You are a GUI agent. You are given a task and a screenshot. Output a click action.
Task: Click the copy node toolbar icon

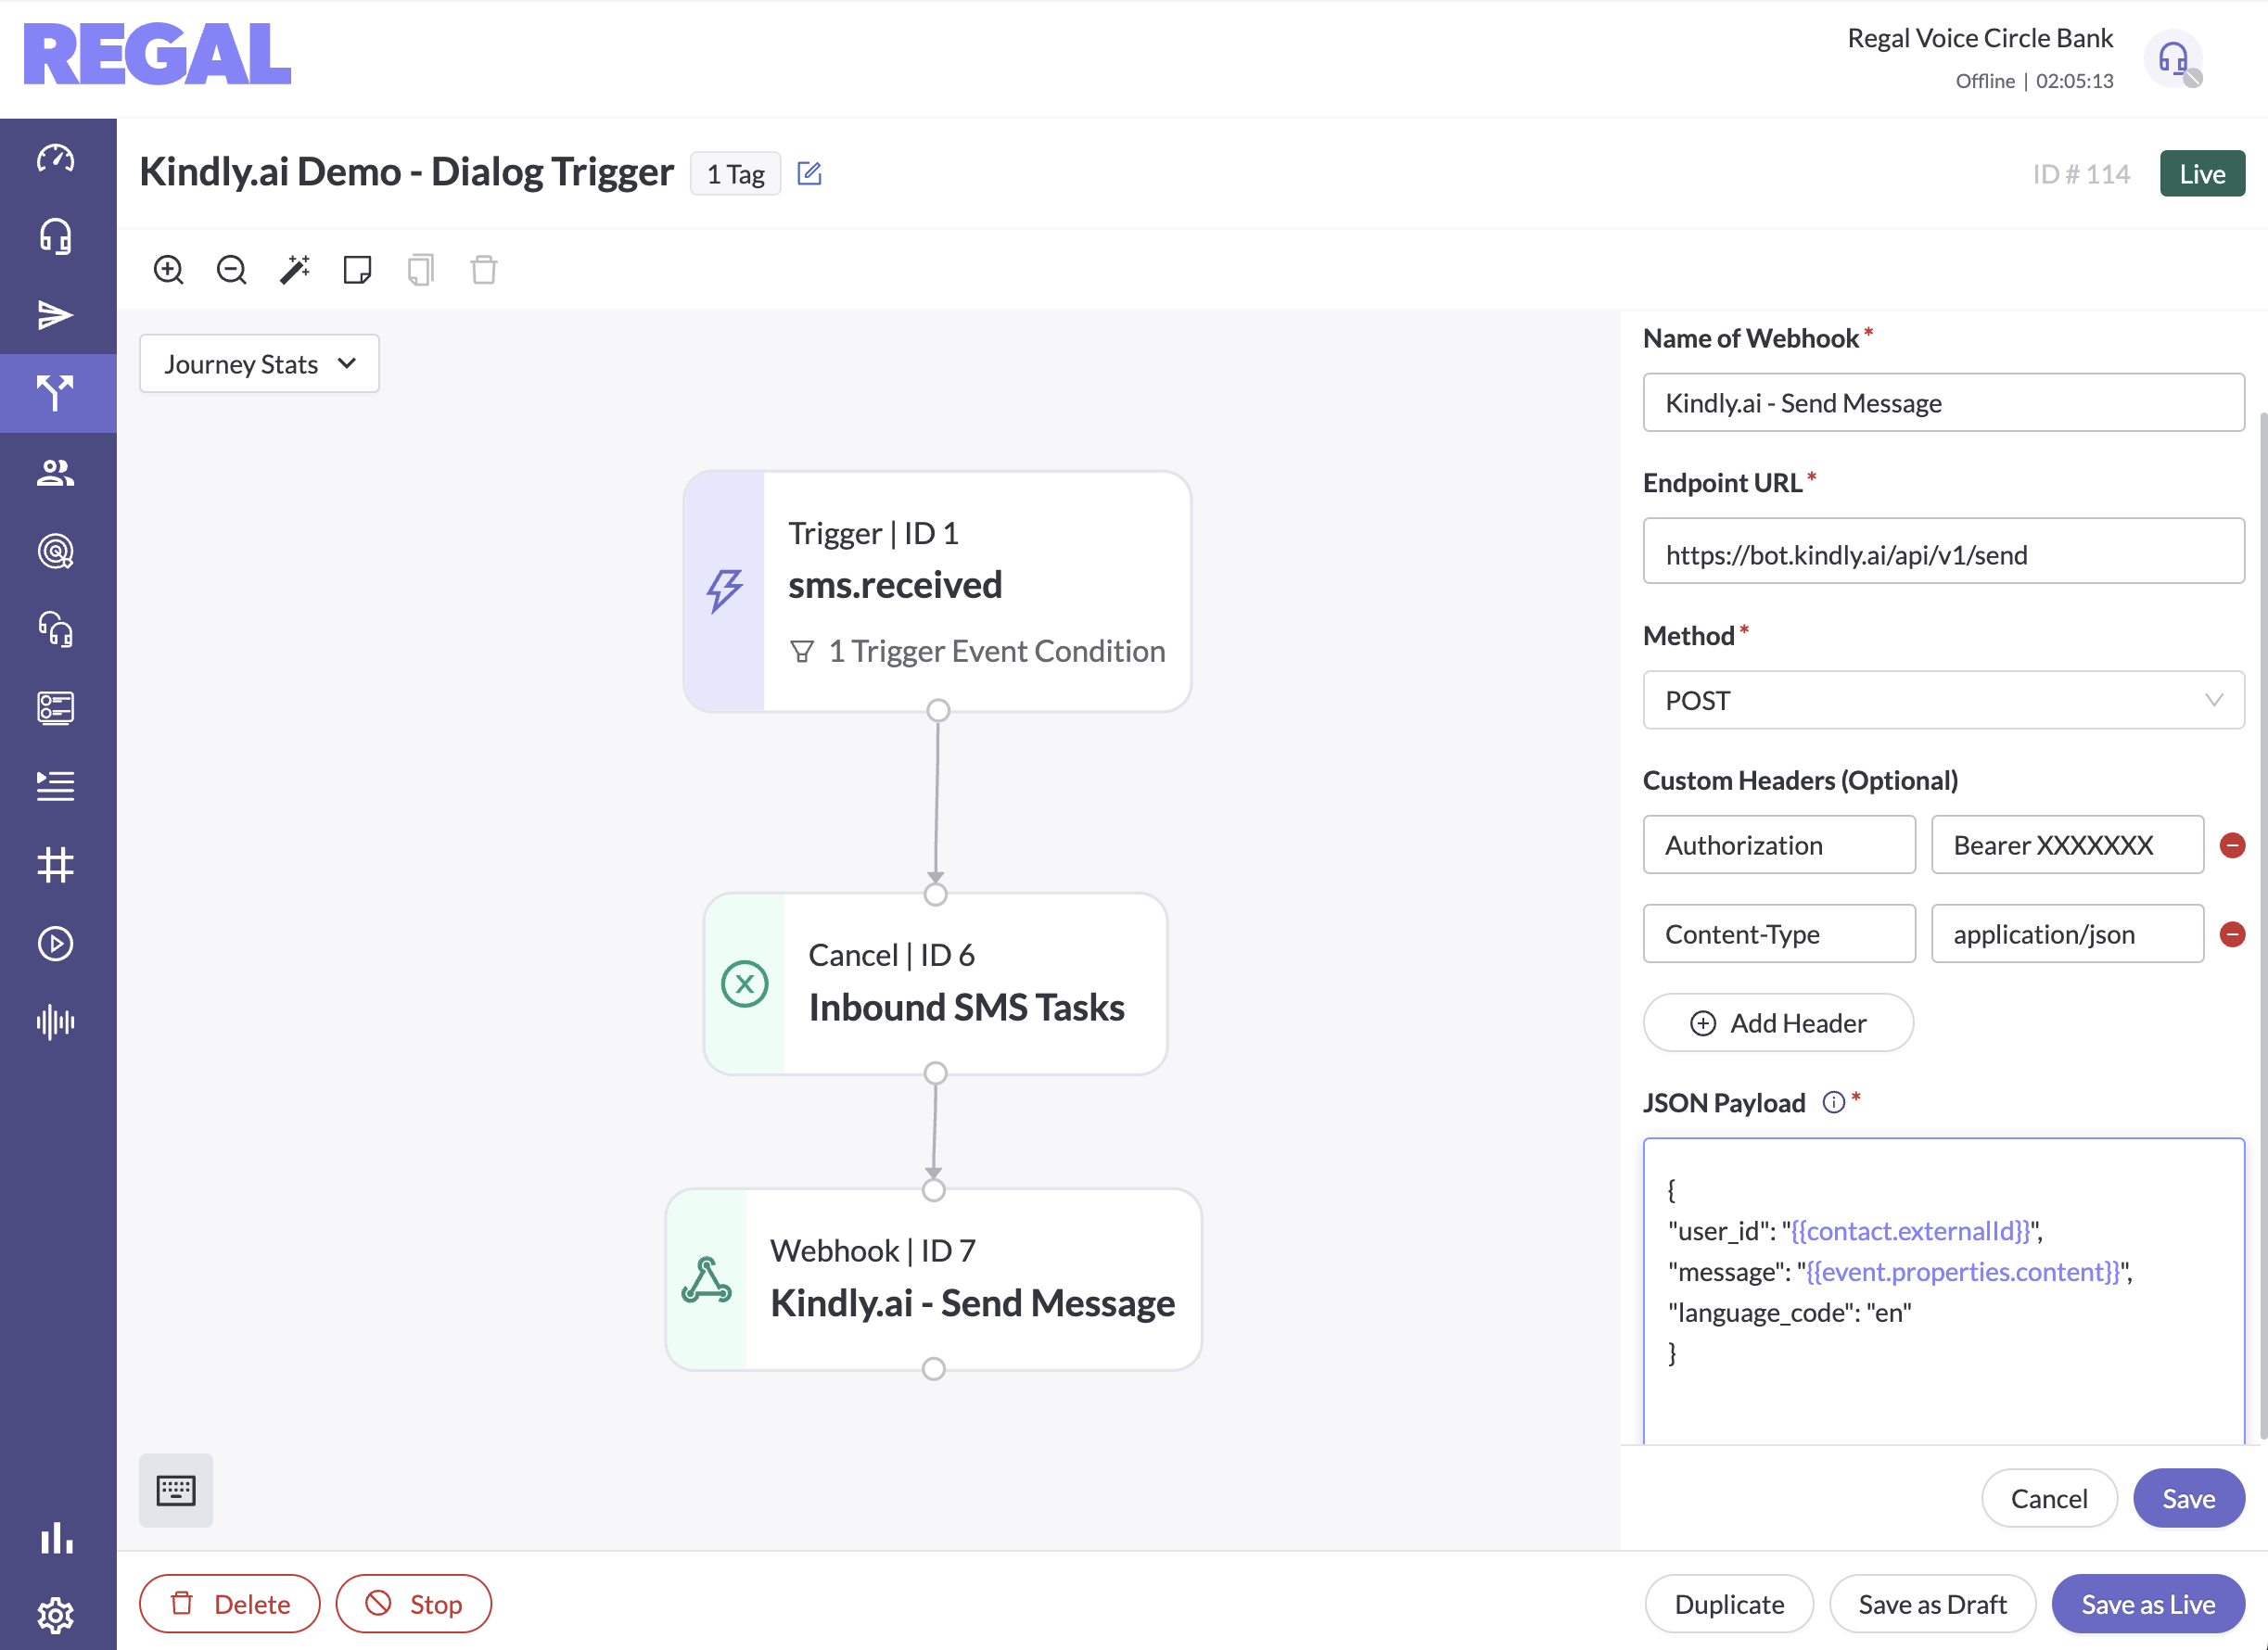[x=421, y=269]
